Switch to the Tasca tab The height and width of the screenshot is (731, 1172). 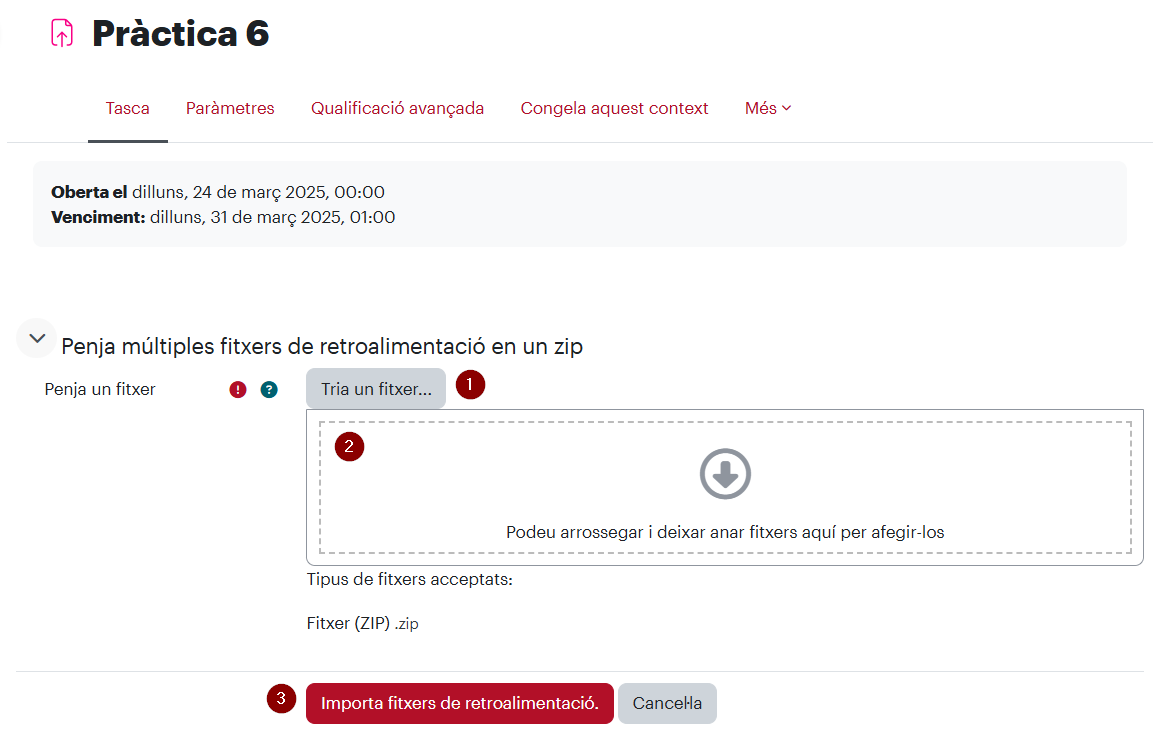coord(128,108)
